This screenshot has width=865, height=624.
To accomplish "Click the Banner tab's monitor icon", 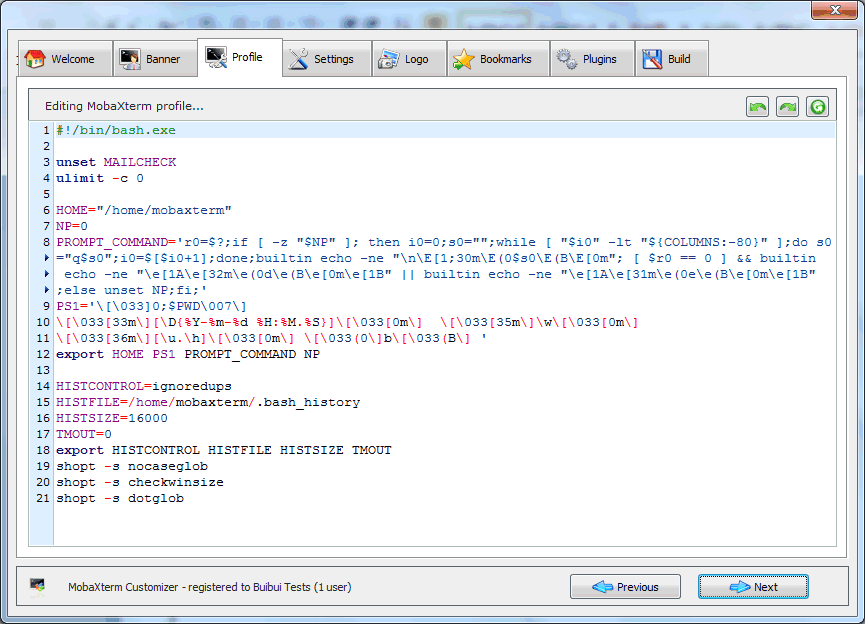I will click(x=131, y=59).
